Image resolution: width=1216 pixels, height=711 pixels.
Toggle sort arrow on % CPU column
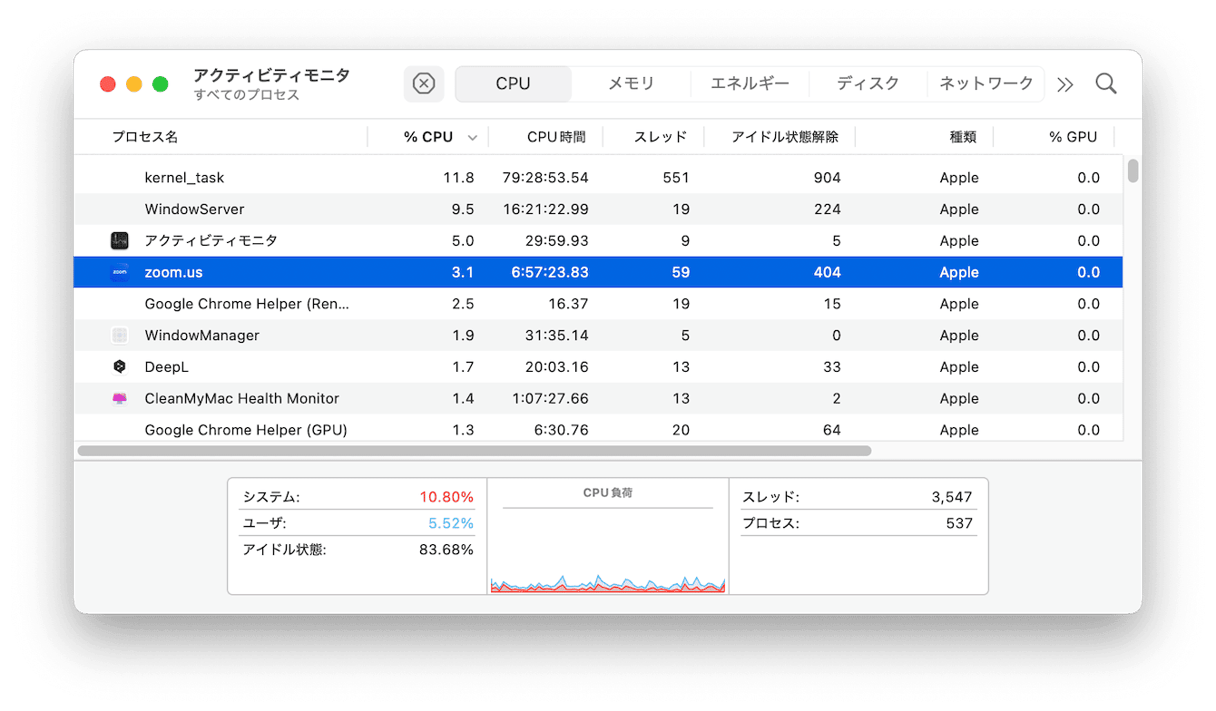(473, 138)
